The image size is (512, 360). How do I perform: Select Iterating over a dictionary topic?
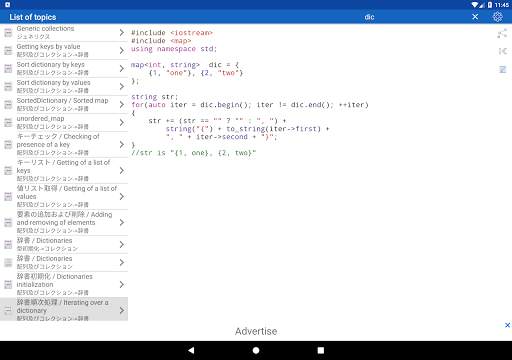pos(64,310)
